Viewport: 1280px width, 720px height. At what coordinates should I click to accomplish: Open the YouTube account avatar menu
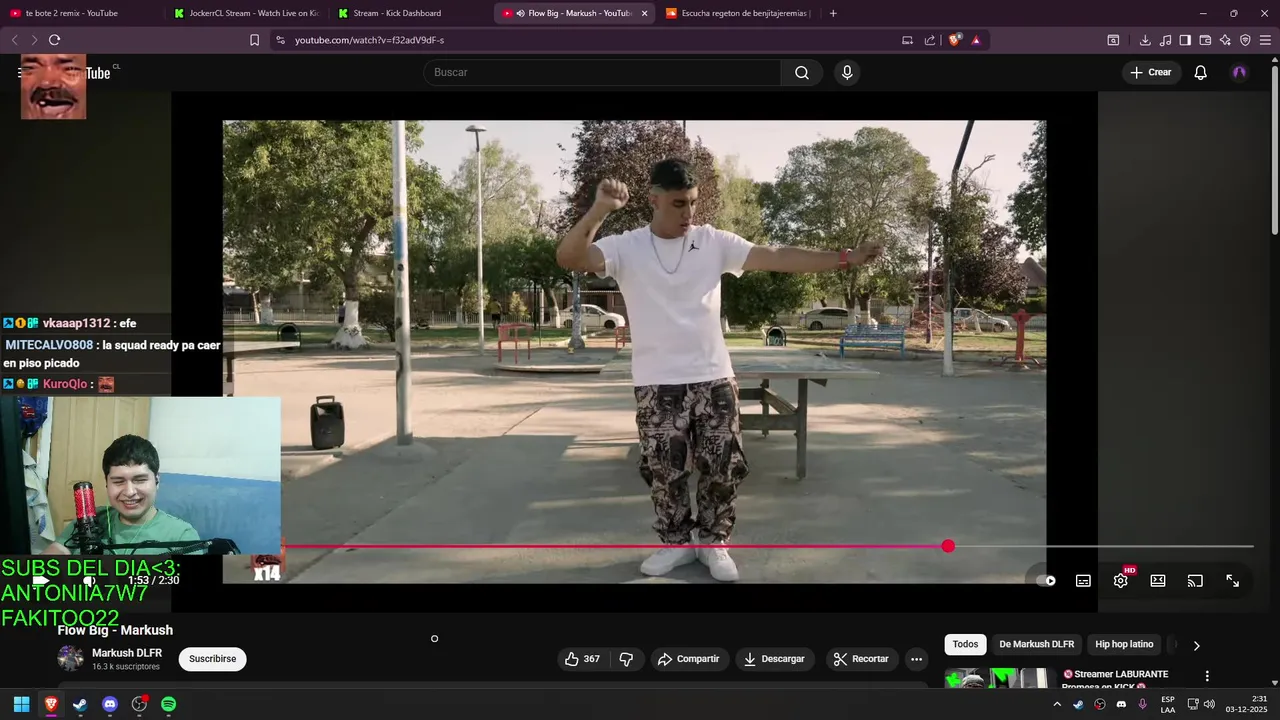point(1240,72)
